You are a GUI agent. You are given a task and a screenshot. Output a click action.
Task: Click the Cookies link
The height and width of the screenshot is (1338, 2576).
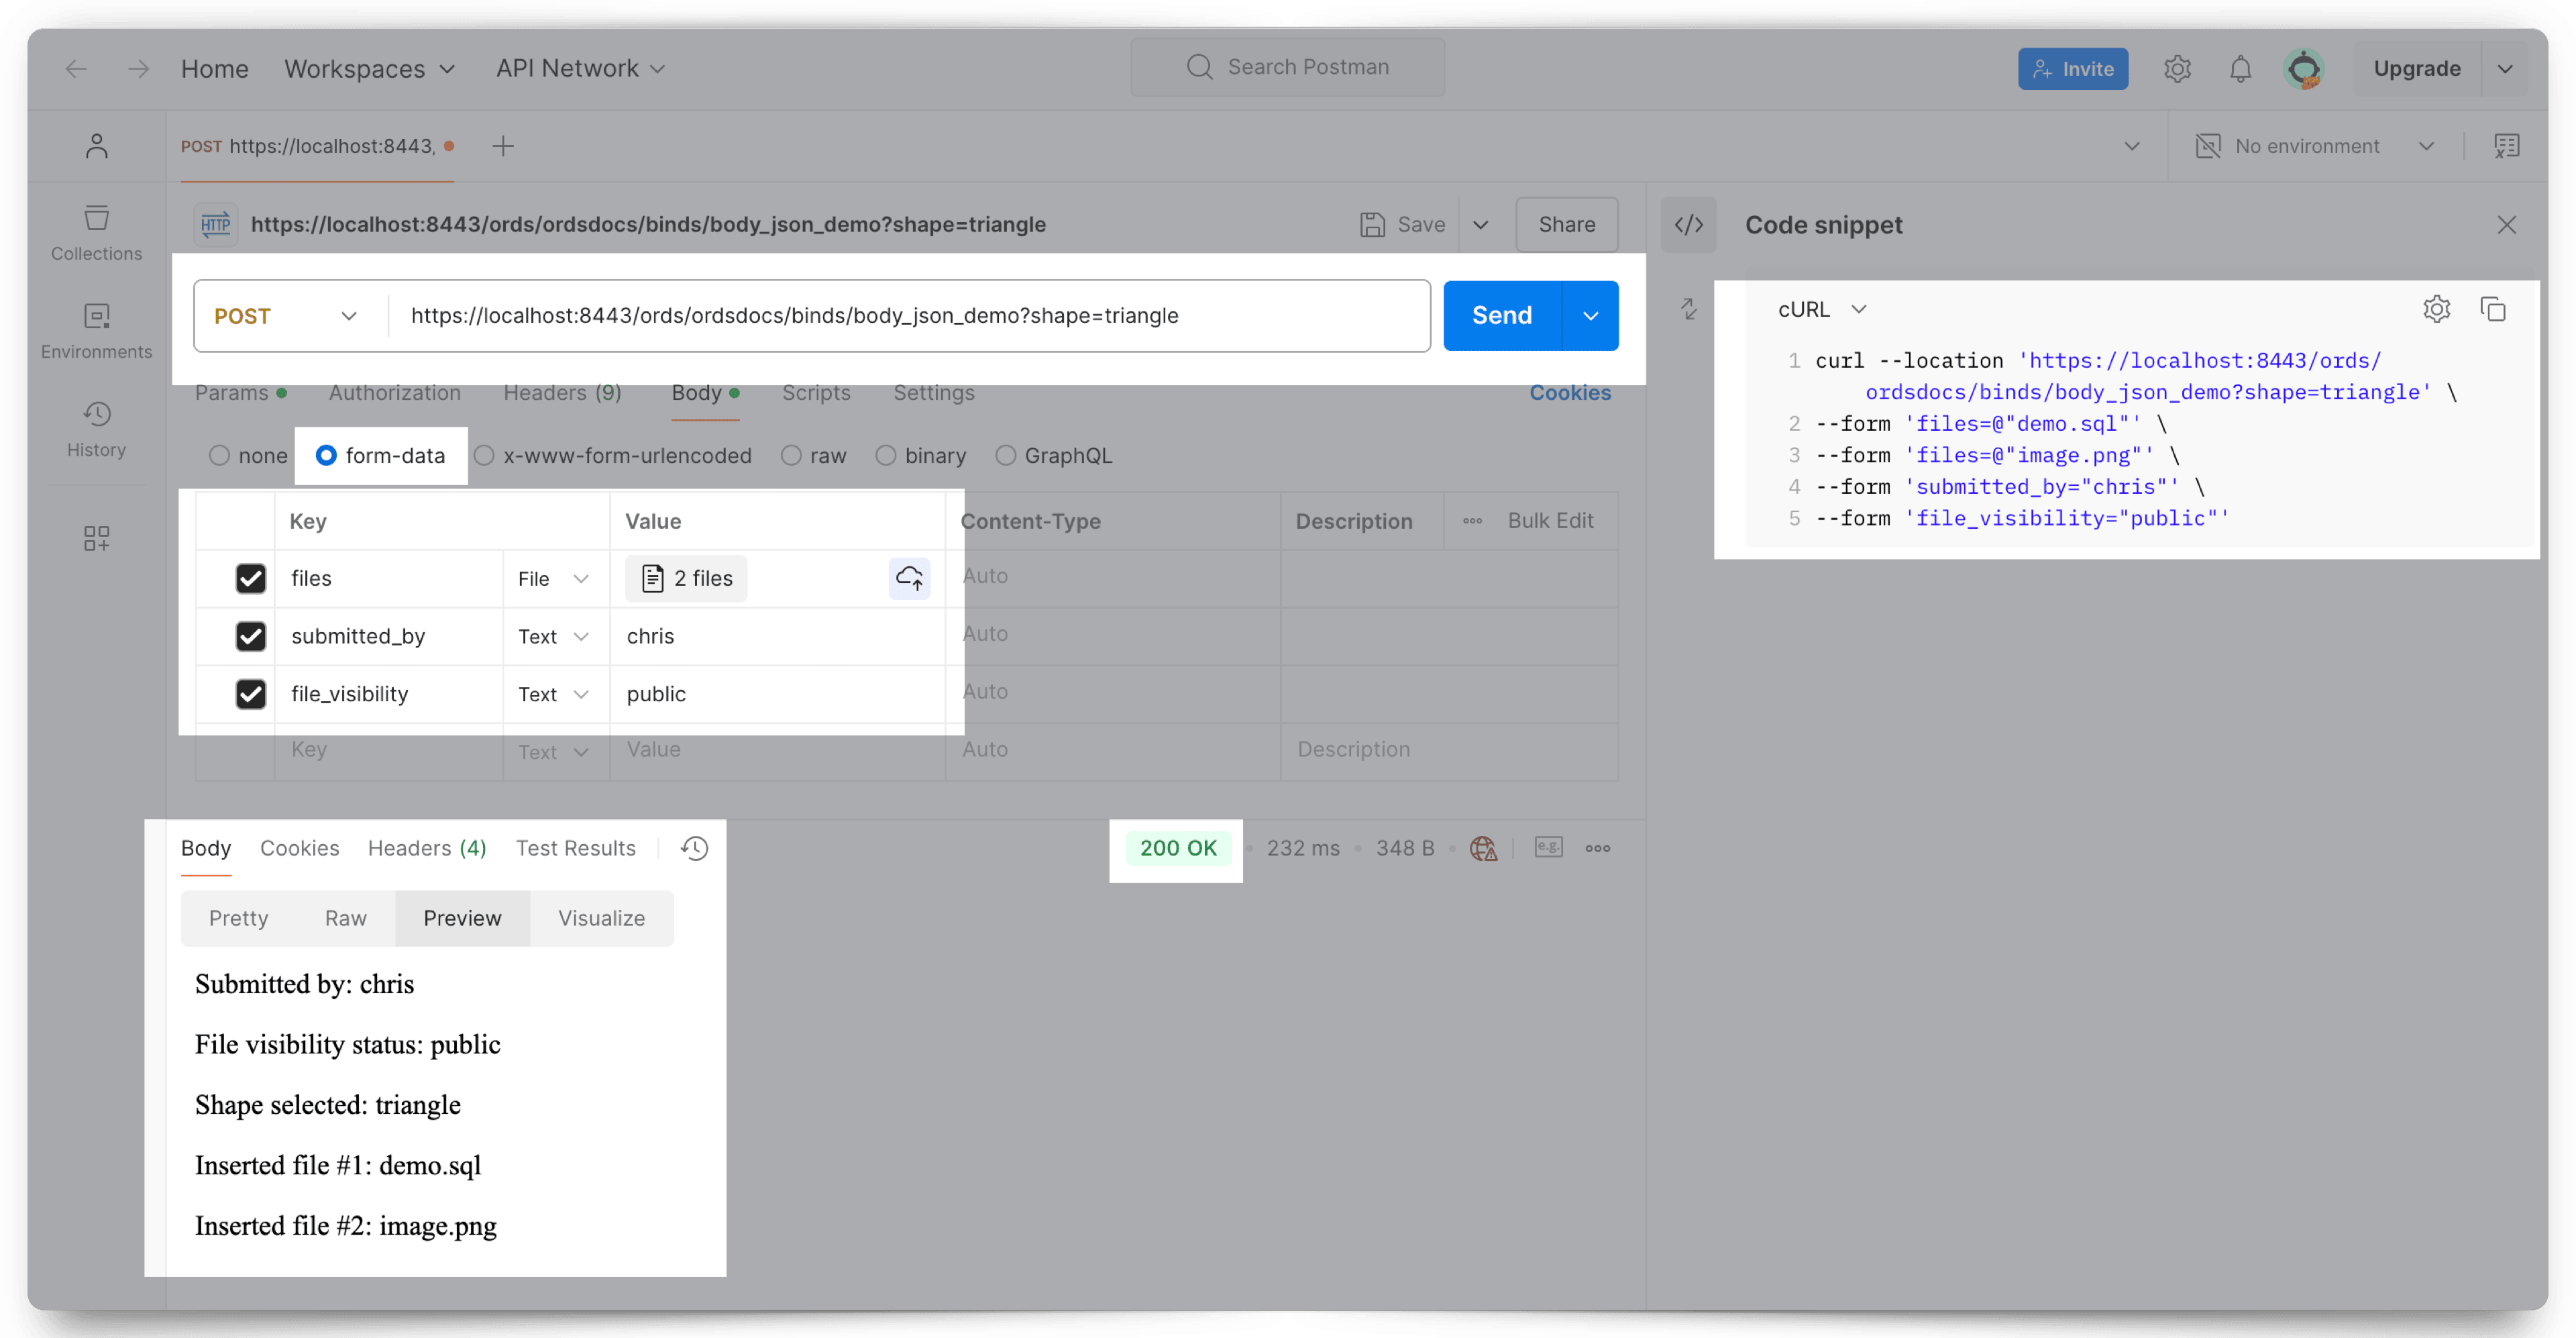point(1569,393)
